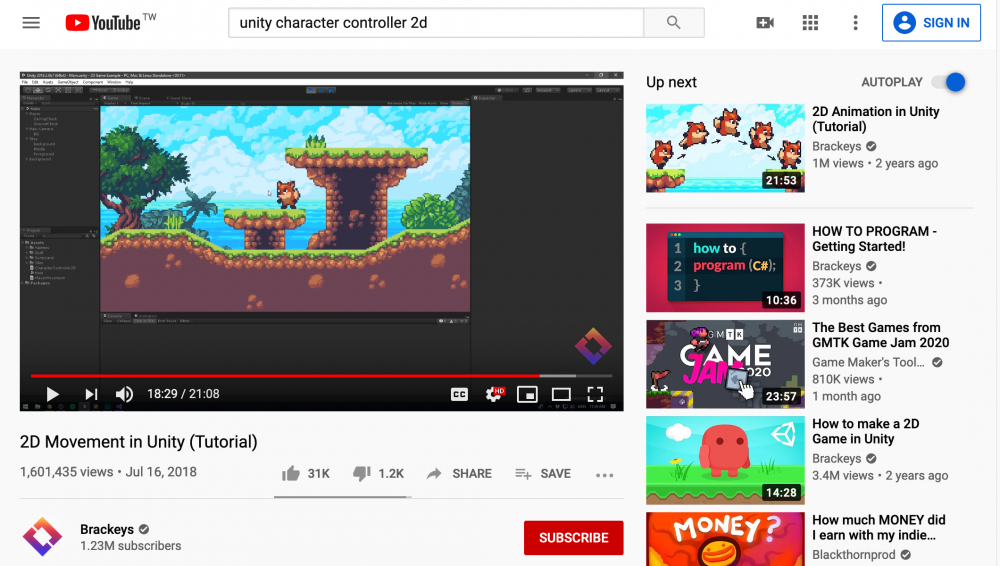Open the create video camera icon
The image size is (1000, 566).
pos(765,23)
